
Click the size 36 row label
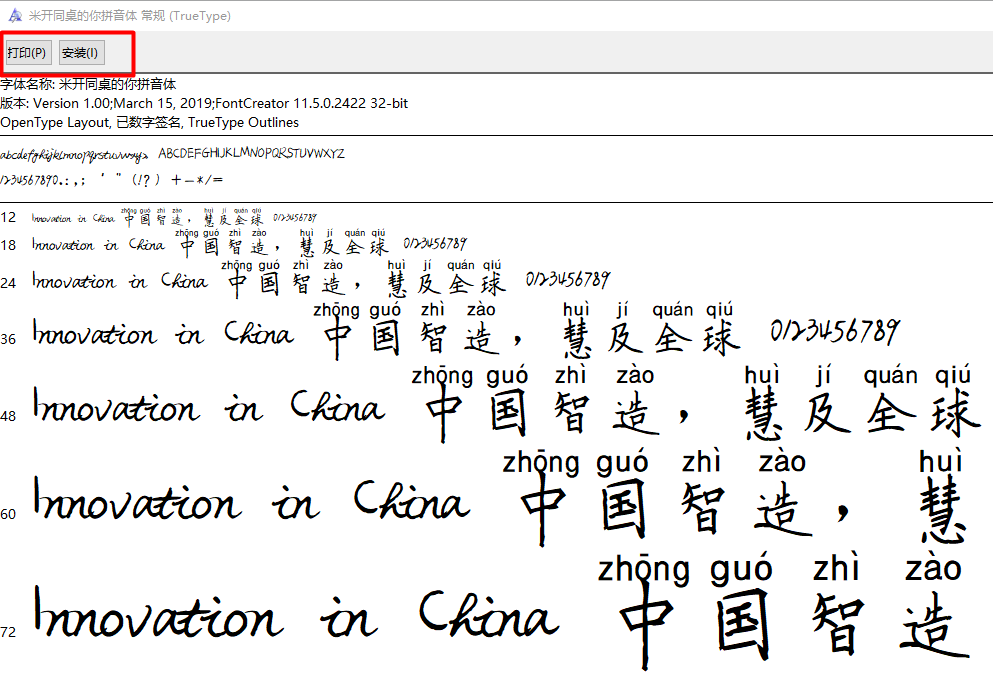pyautogui.click(x=8, y=340)
